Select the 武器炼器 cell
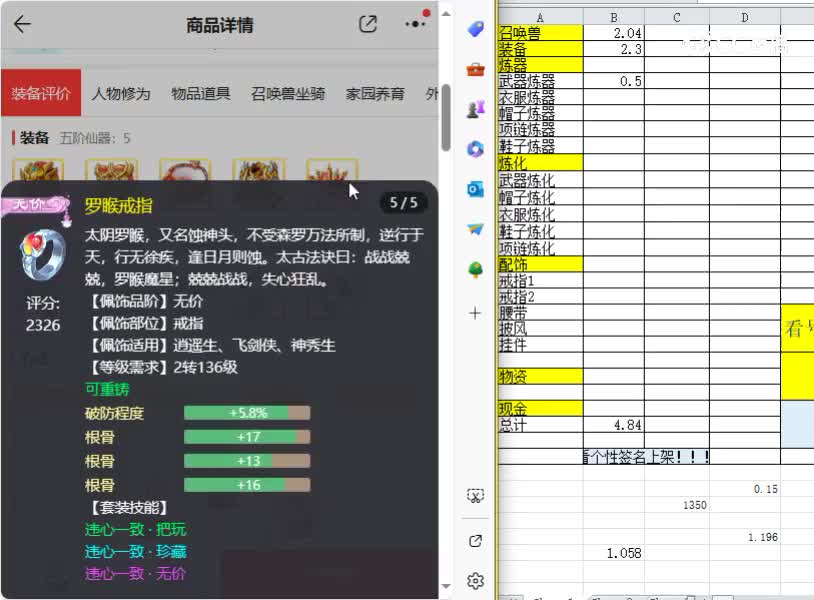 540,81
